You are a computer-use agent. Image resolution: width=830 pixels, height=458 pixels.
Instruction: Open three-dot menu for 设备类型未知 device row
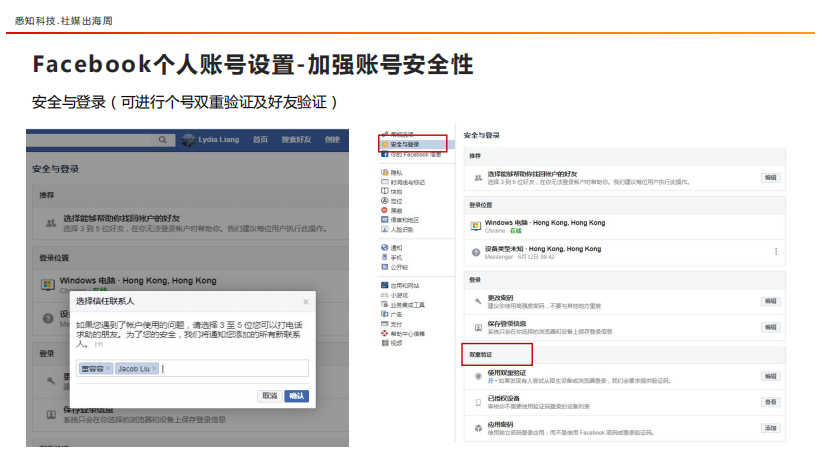776,252
